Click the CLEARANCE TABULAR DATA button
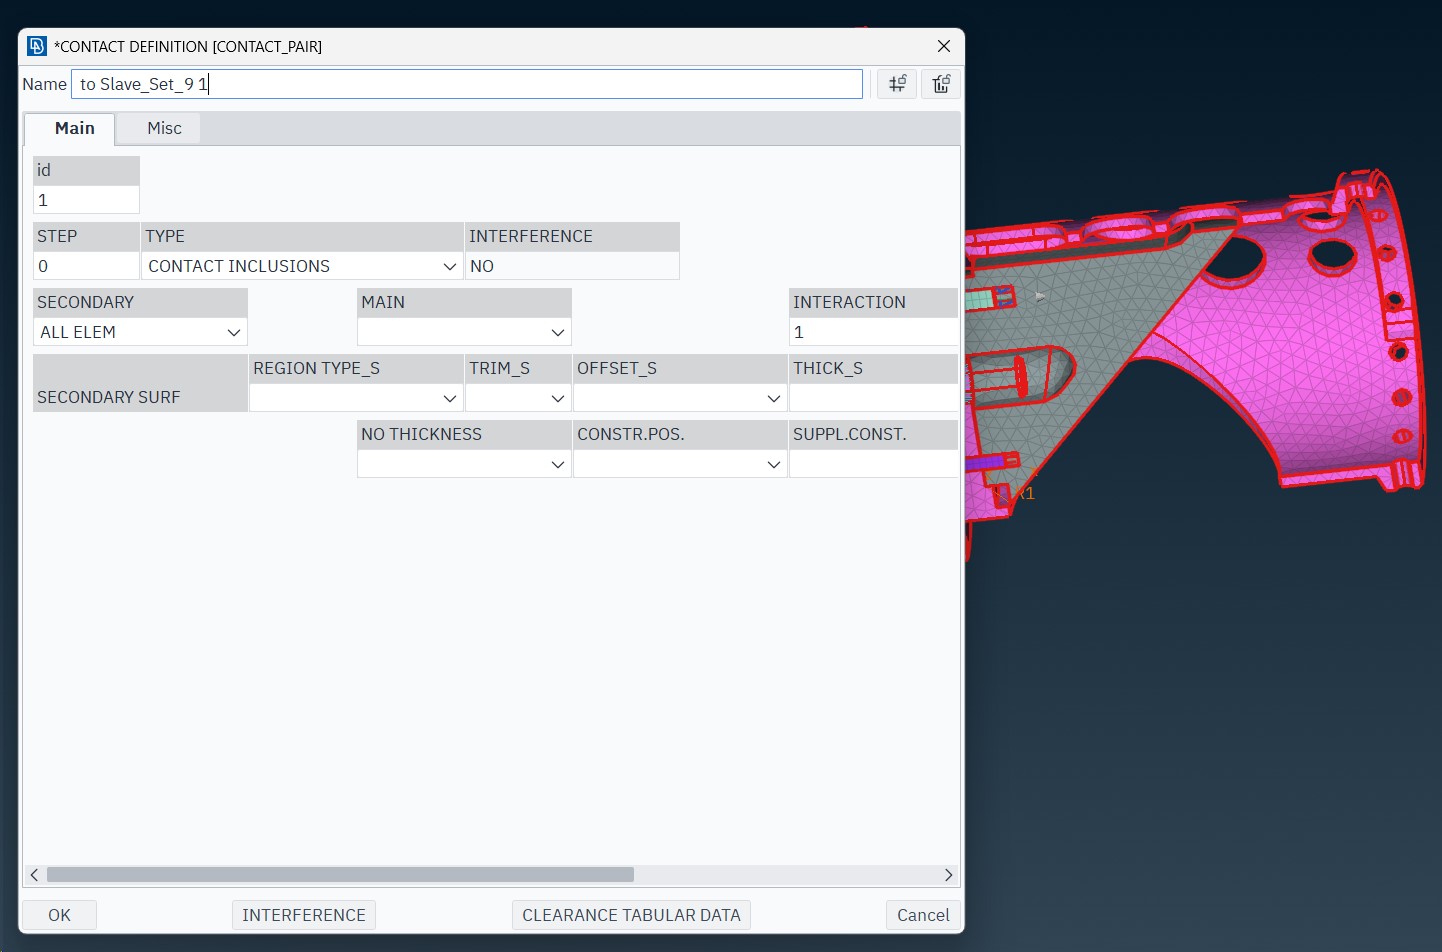The width and height of the screenshot is (1442, 952). (631, 915)
